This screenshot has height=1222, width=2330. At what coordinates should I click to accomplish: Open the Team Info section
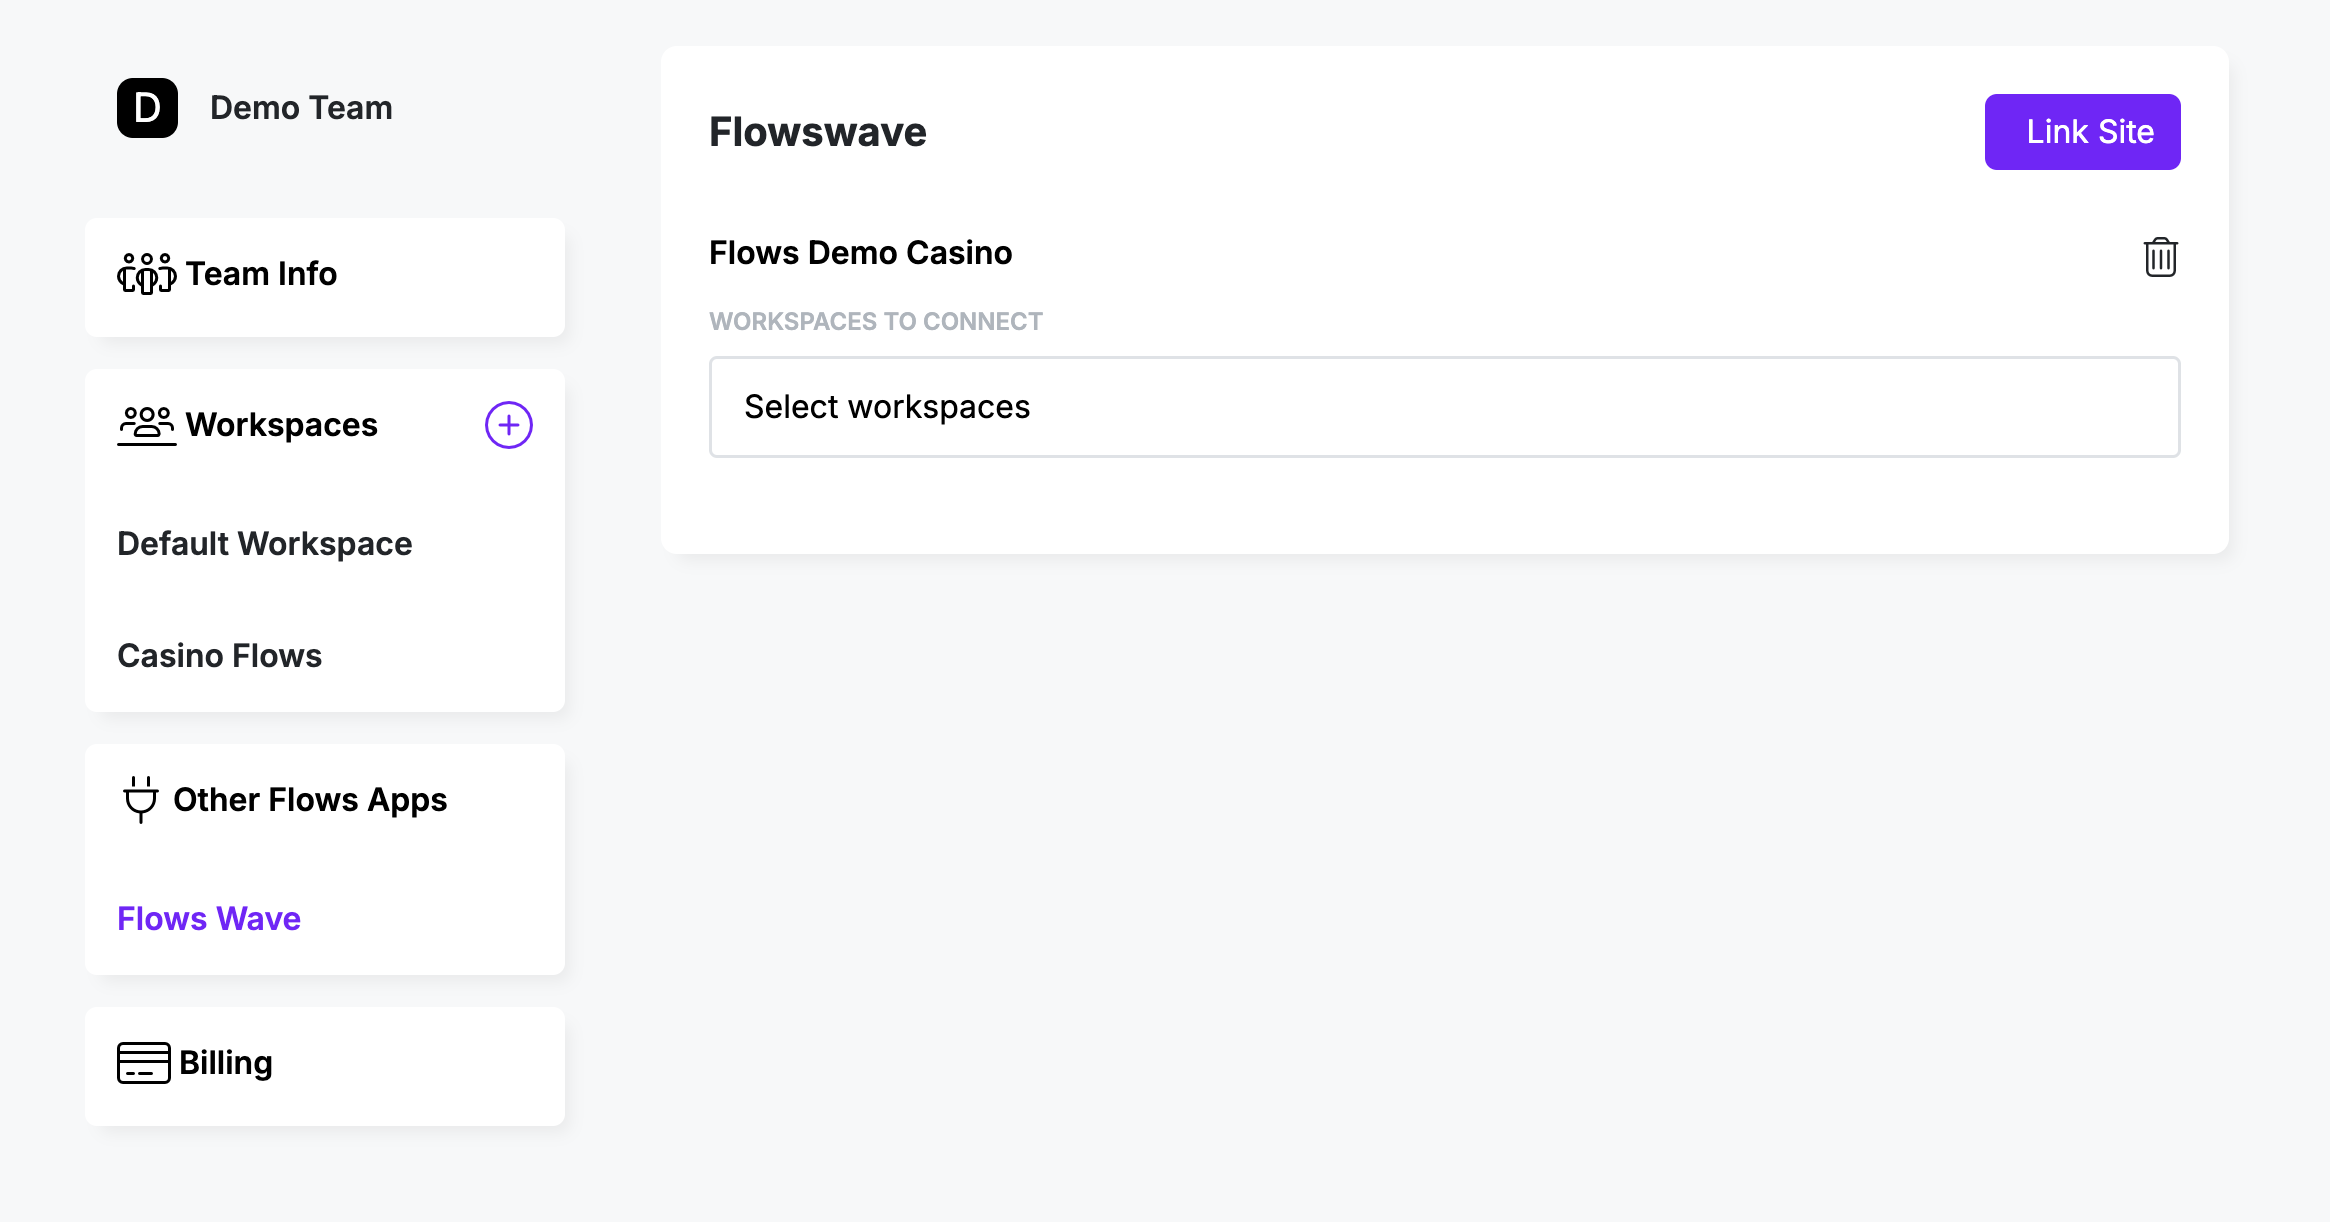click(x=262, y=274)
